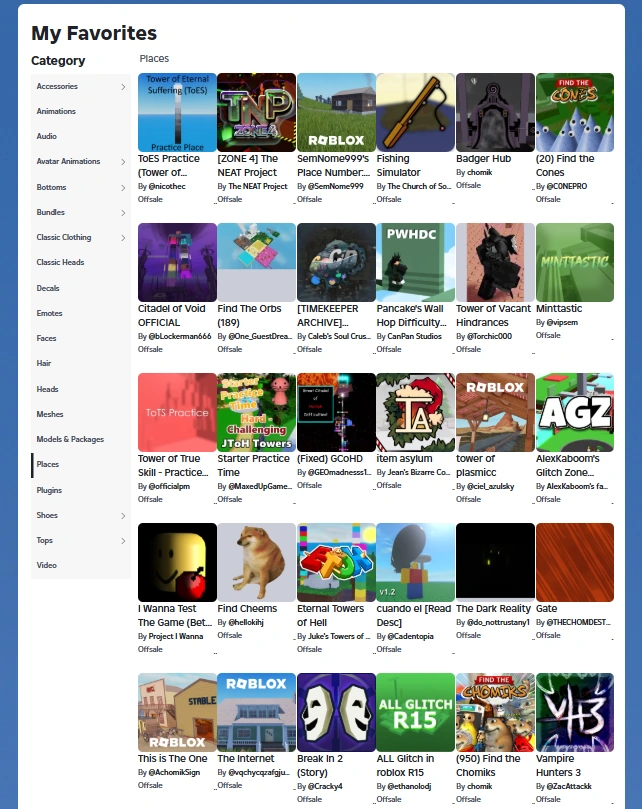Open The Internet game thumbnail
This screenshot has width=642, height=809.
point(256,713)
